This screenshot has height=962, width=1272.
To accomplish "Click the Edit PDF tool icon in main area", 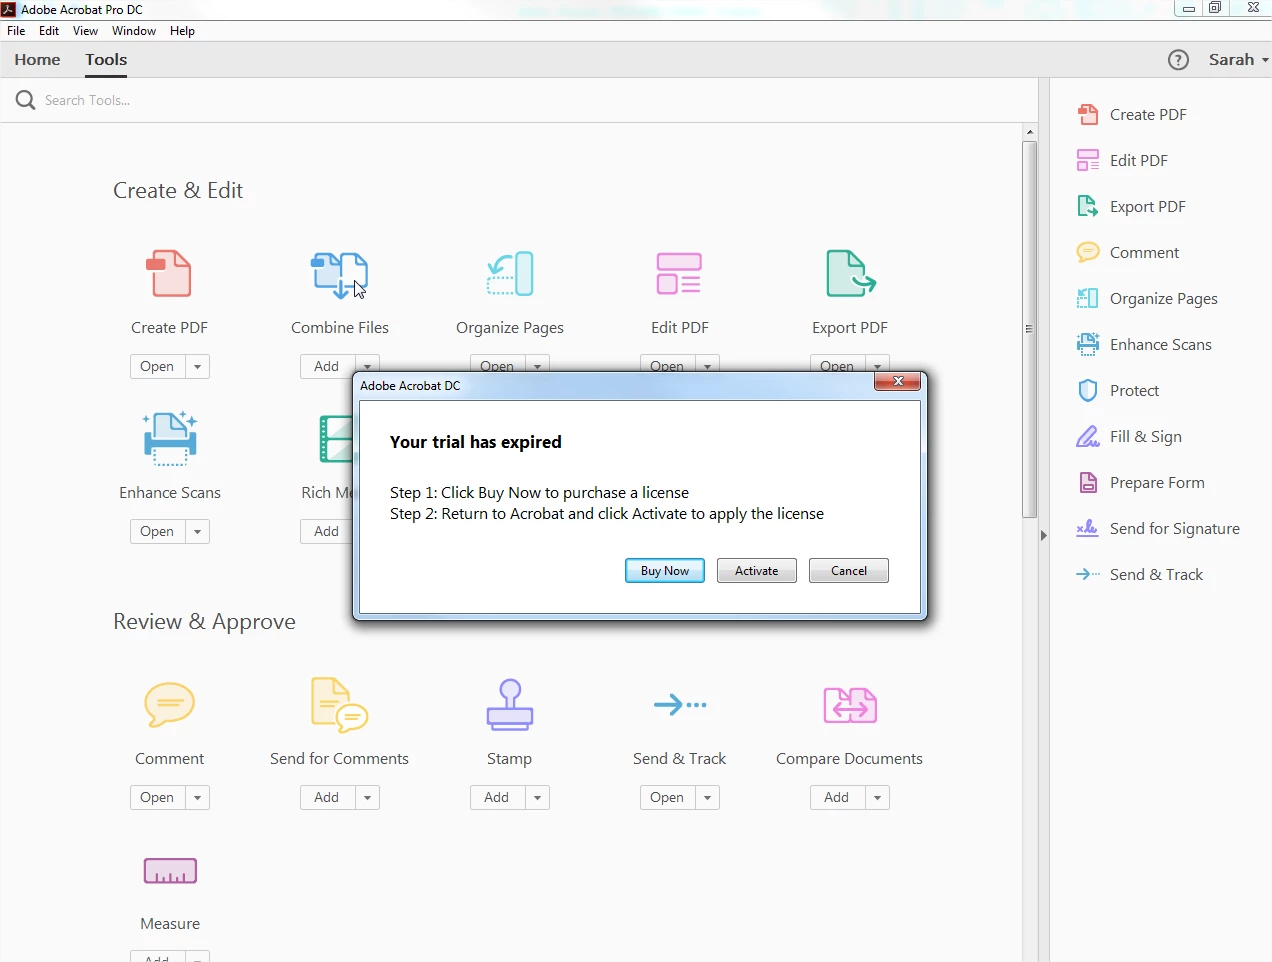I will (x=679, y=273).
